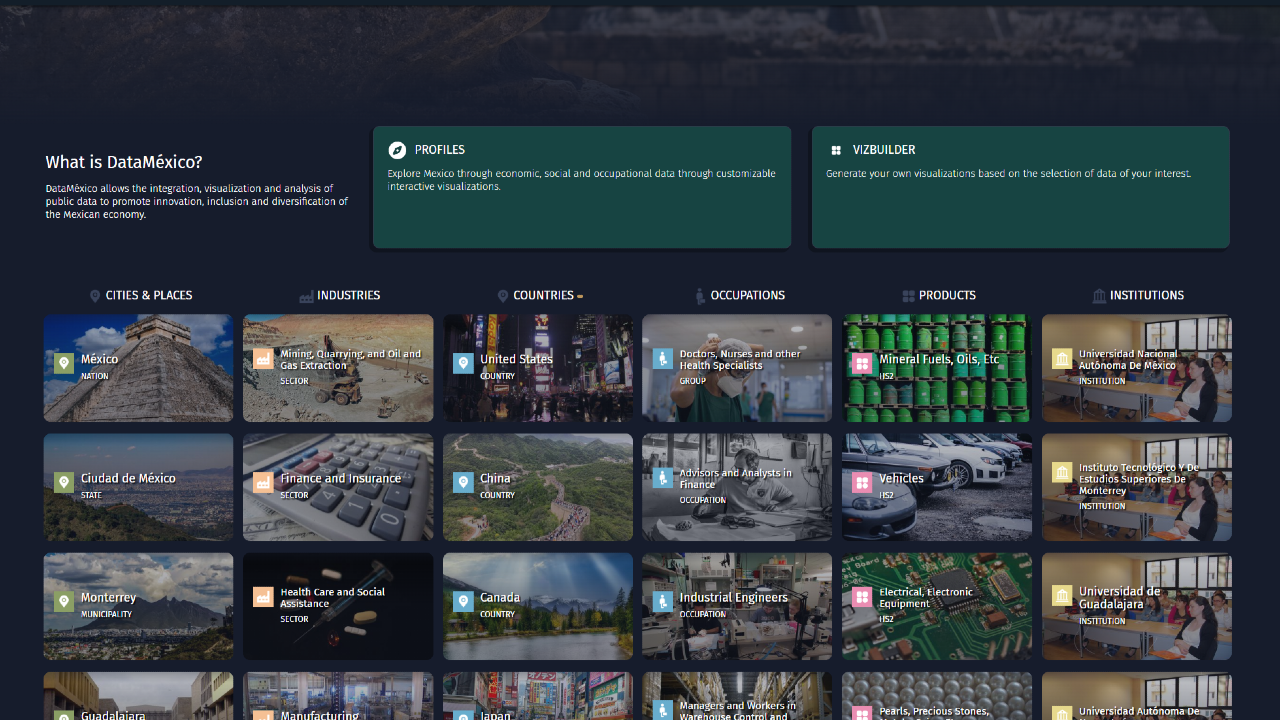
Task: Open the Universidad de Guadalajara title
Action: point(1120,597)
